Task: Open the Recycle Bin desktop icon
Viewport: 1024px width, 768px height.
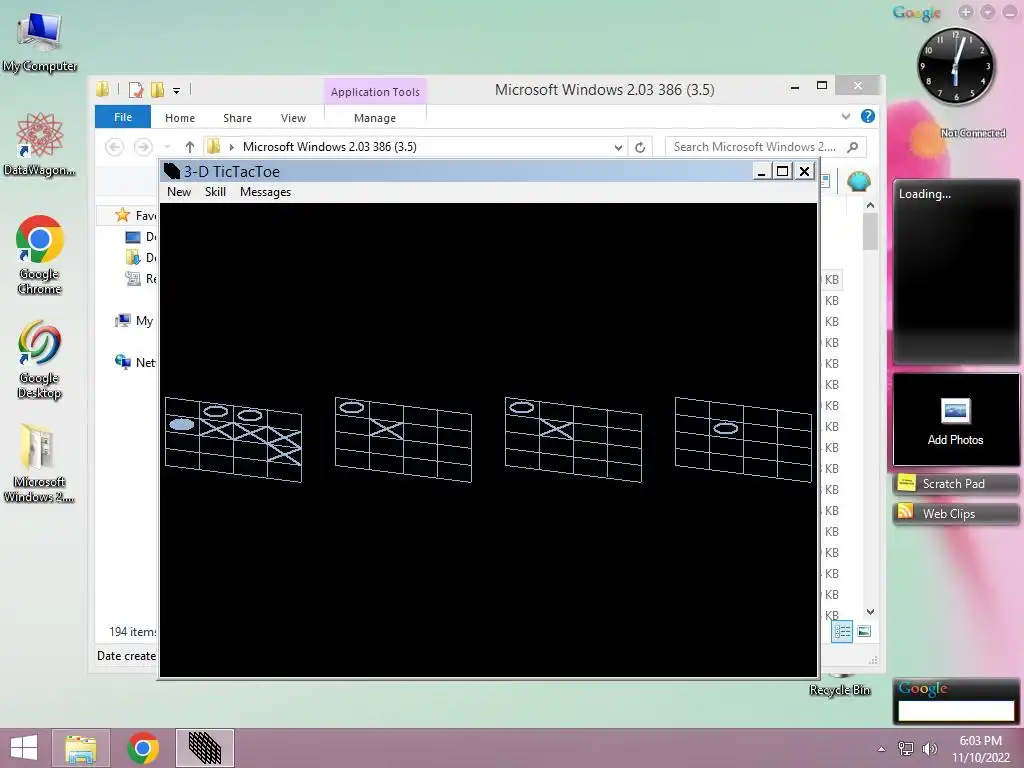Action: (840, 686)
